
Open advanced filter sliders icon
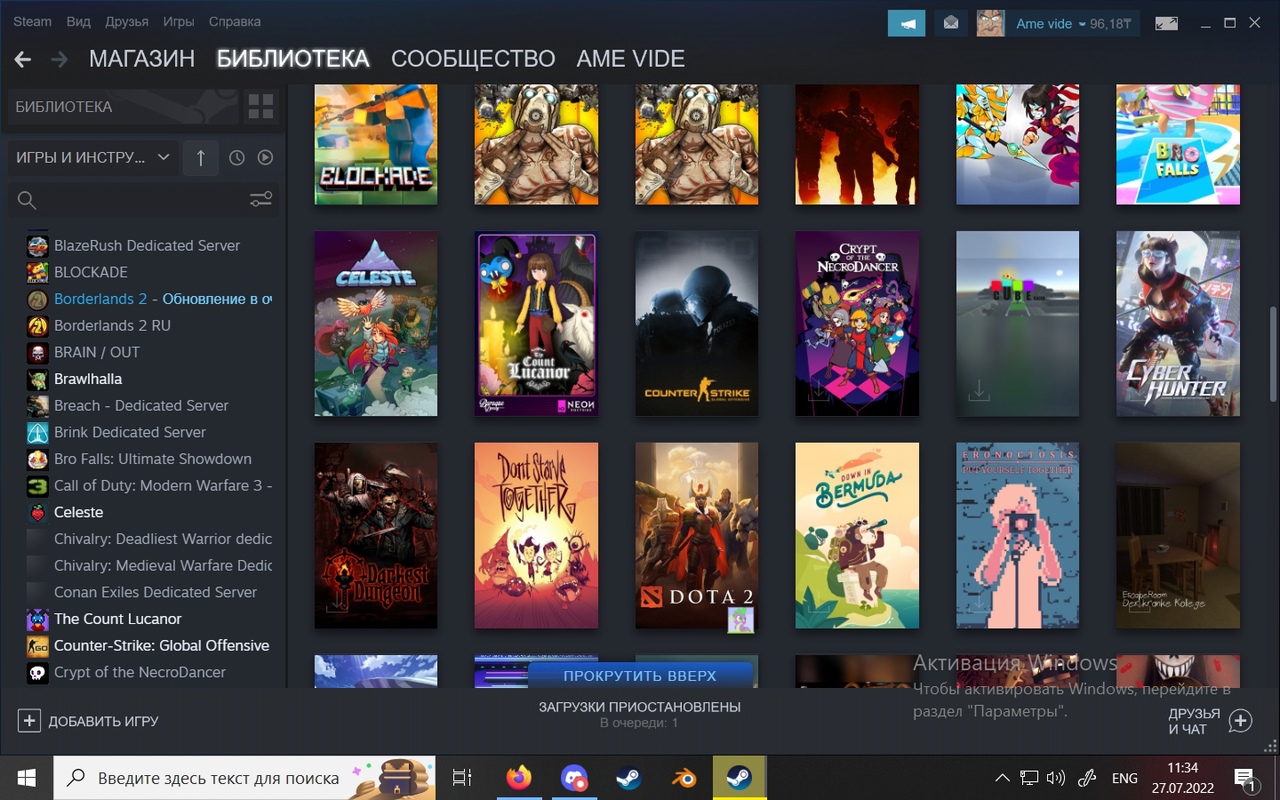tap(261, 200)
